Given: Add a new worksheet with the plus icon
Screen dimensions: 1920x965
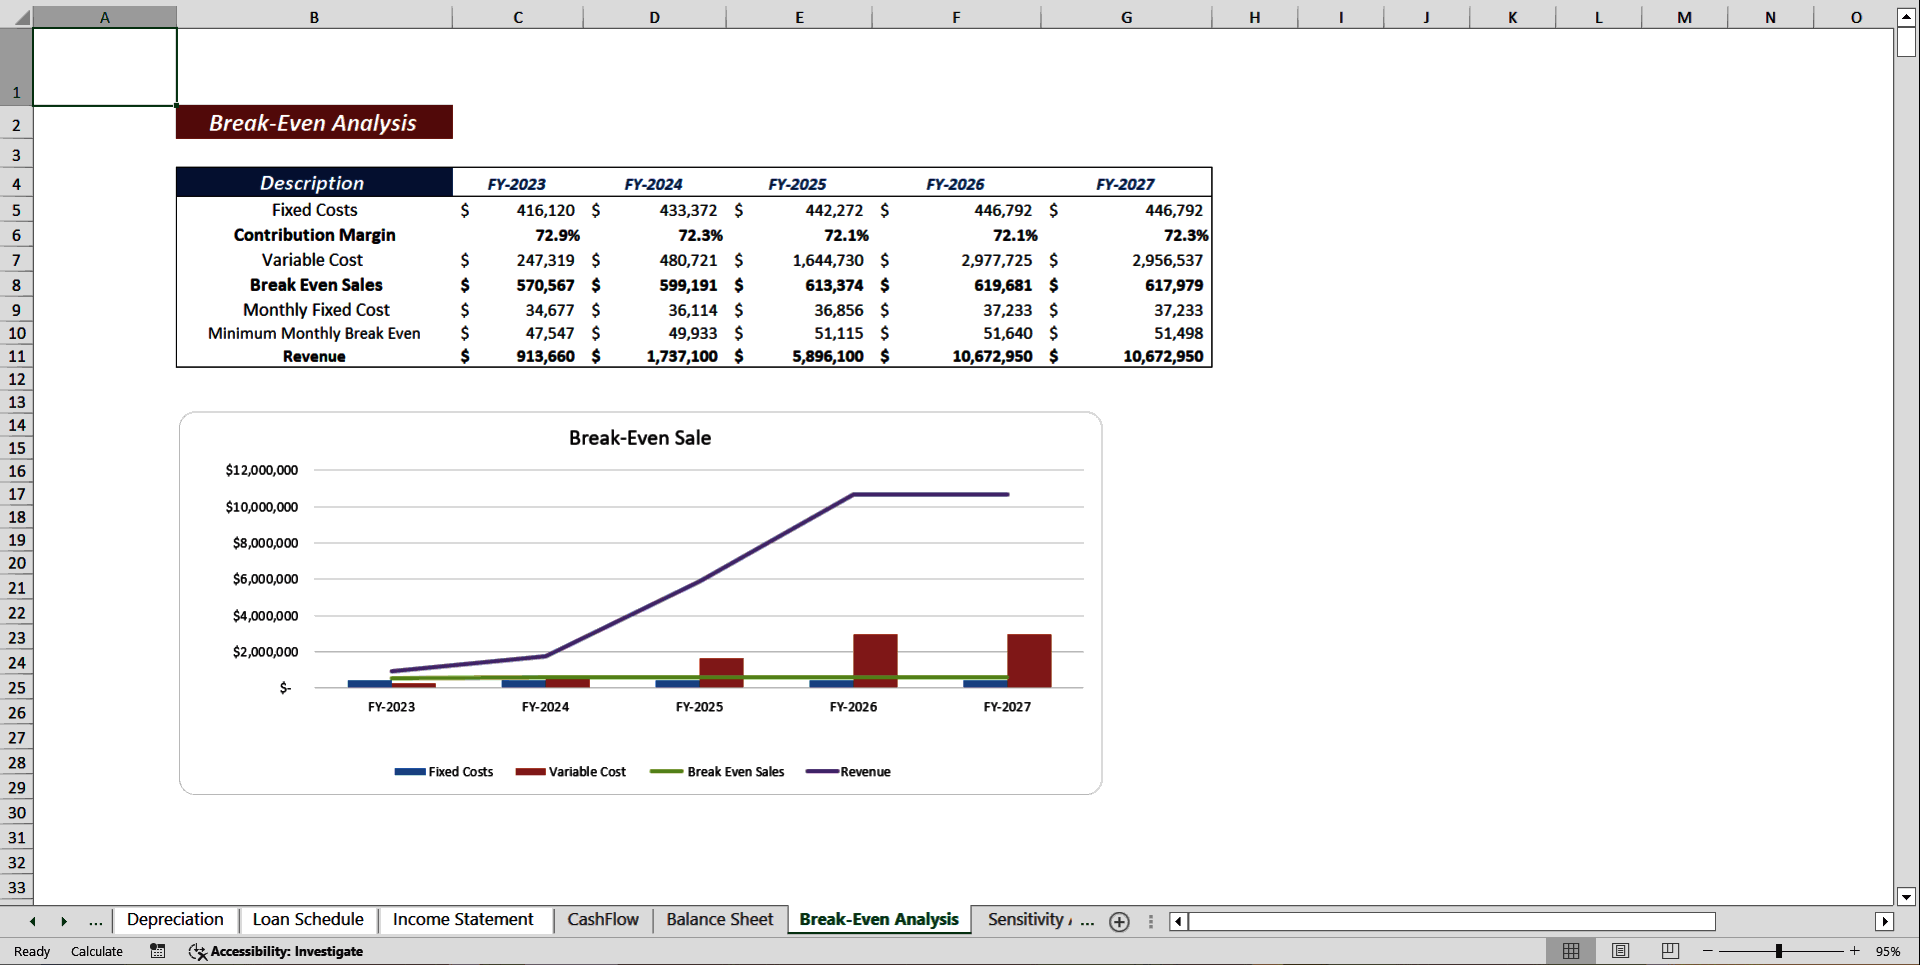Looking at the screenshot, I should [x=1119, y=922].
